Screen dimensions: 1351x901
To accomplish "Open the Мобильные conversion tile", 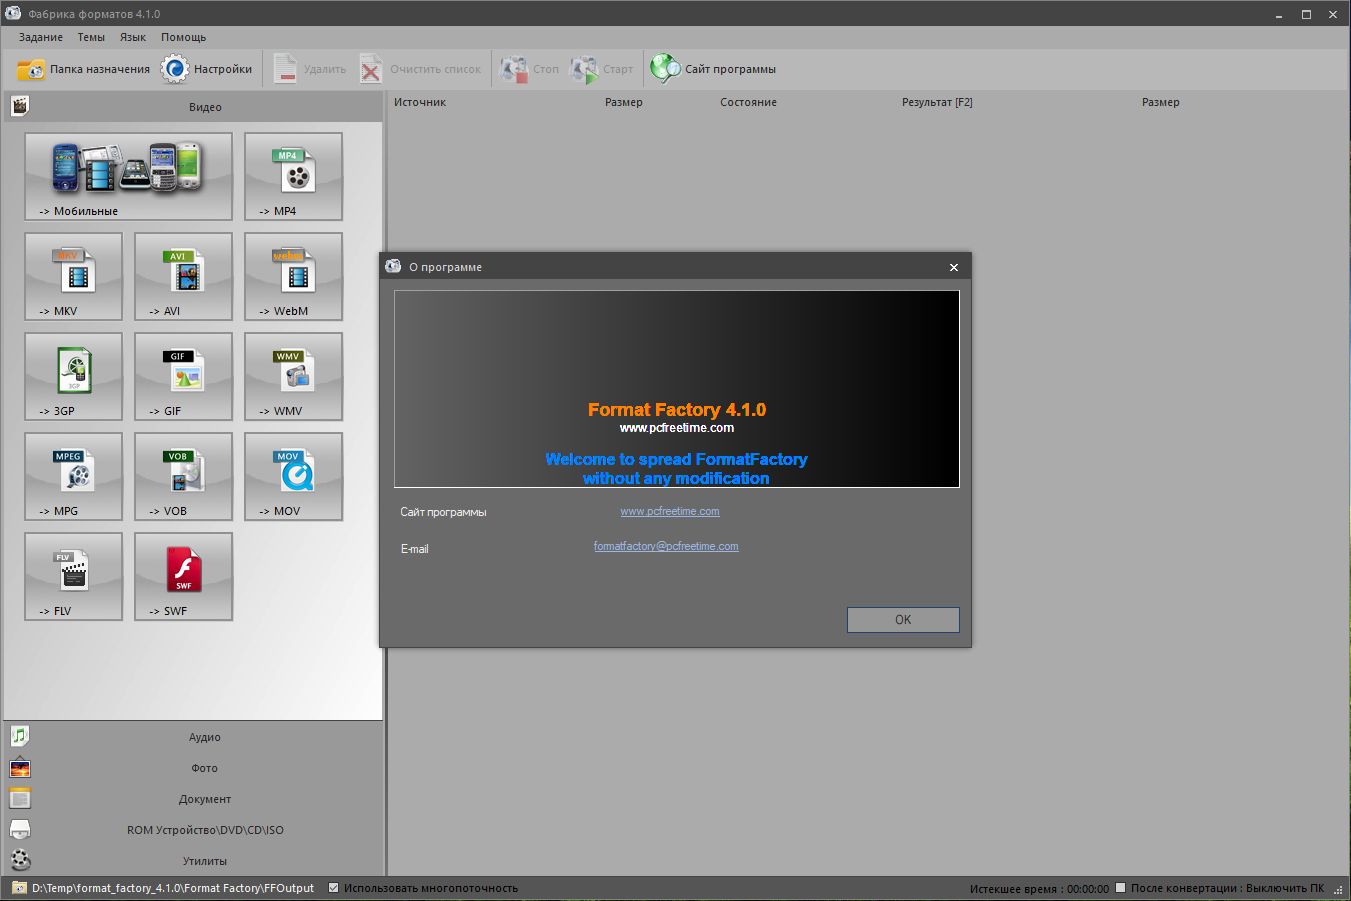I will pyautogui.click(x=128, y=176).
